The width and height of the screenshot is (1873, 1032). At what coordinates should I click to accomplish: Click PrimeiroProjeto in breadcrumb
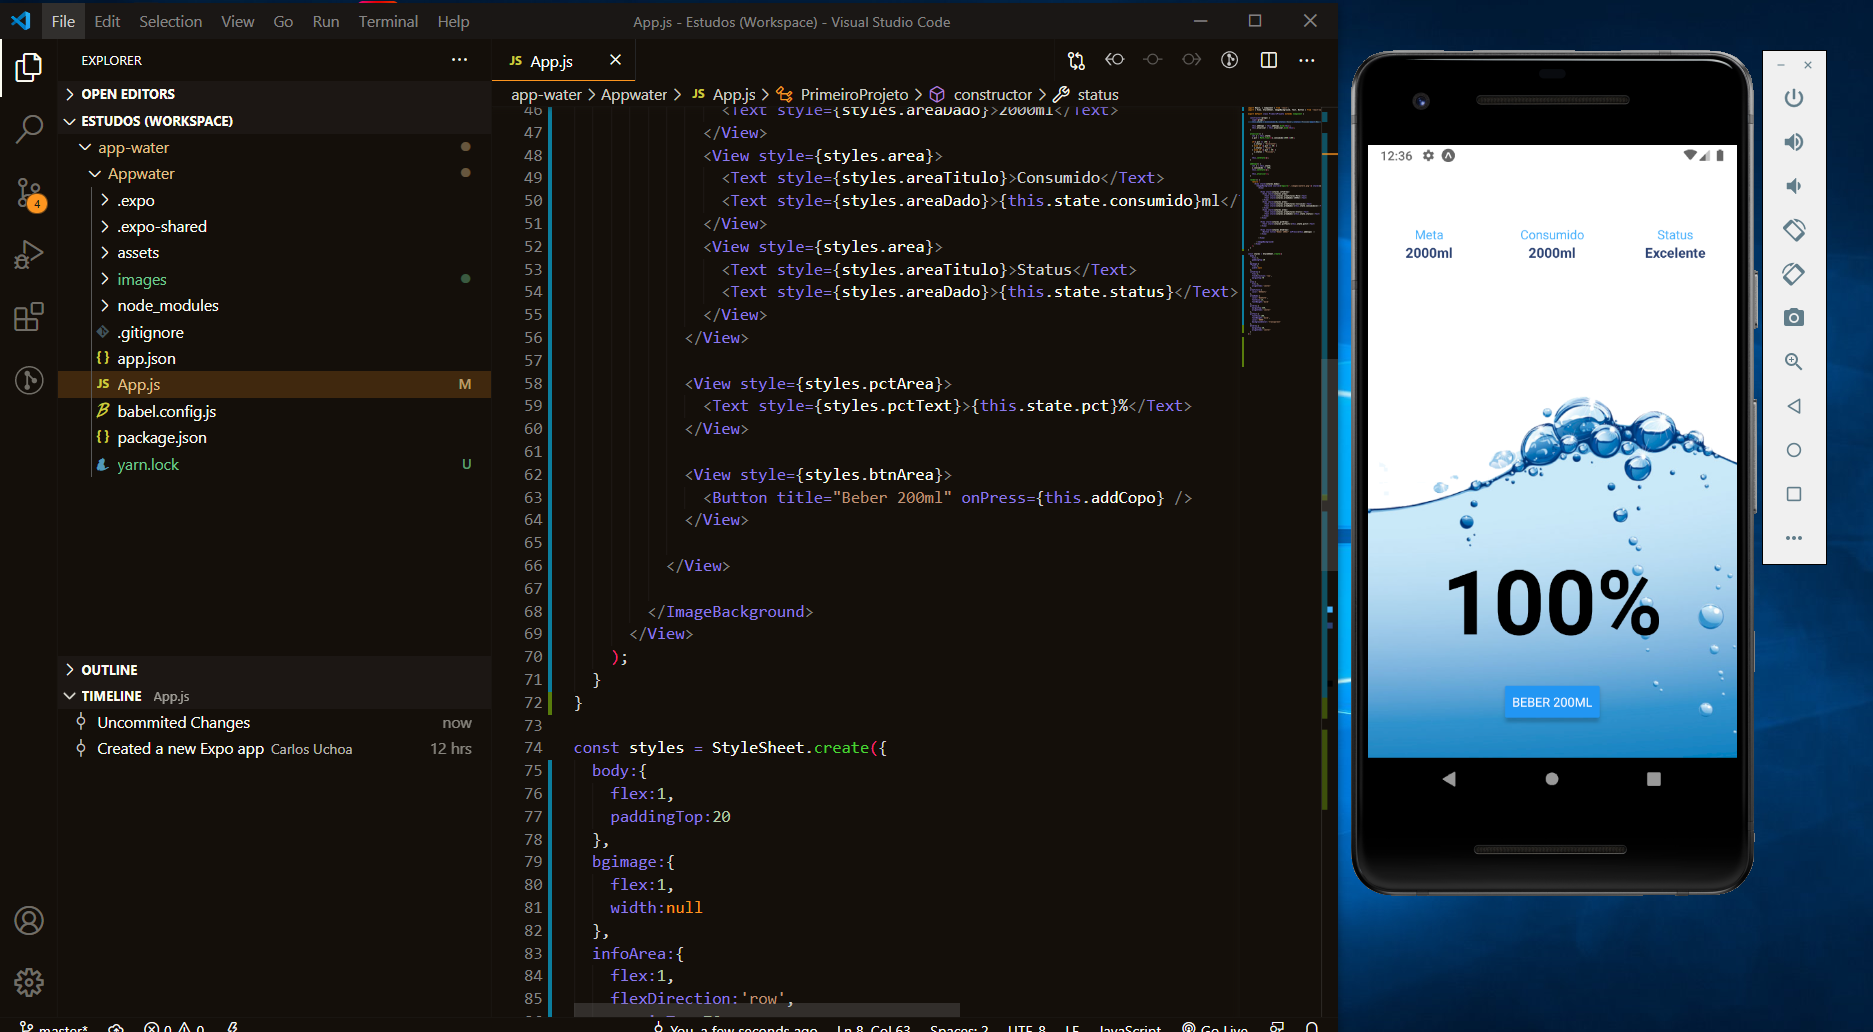click(854, 94)
